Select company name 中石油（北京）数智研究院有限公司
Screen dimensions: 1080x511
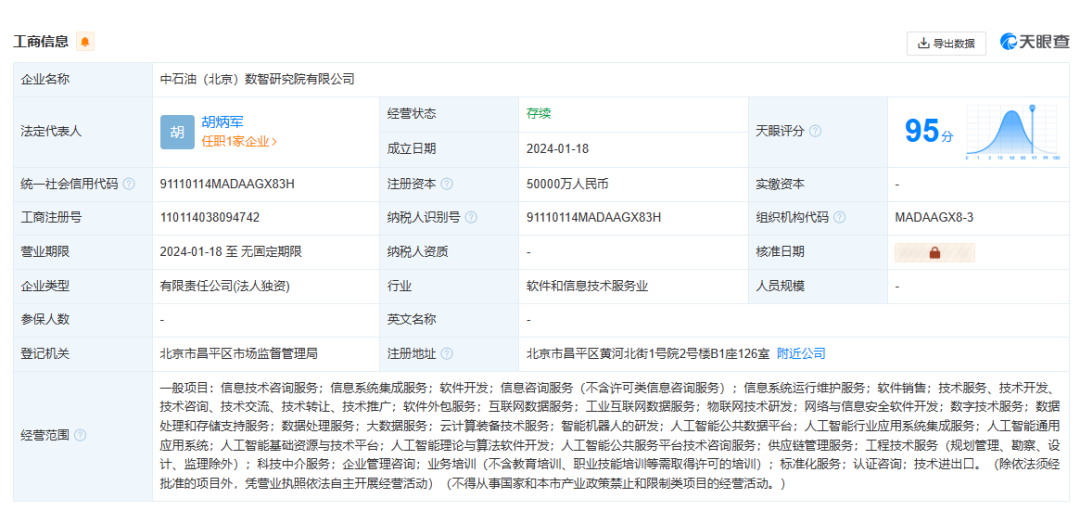(258, 79)
